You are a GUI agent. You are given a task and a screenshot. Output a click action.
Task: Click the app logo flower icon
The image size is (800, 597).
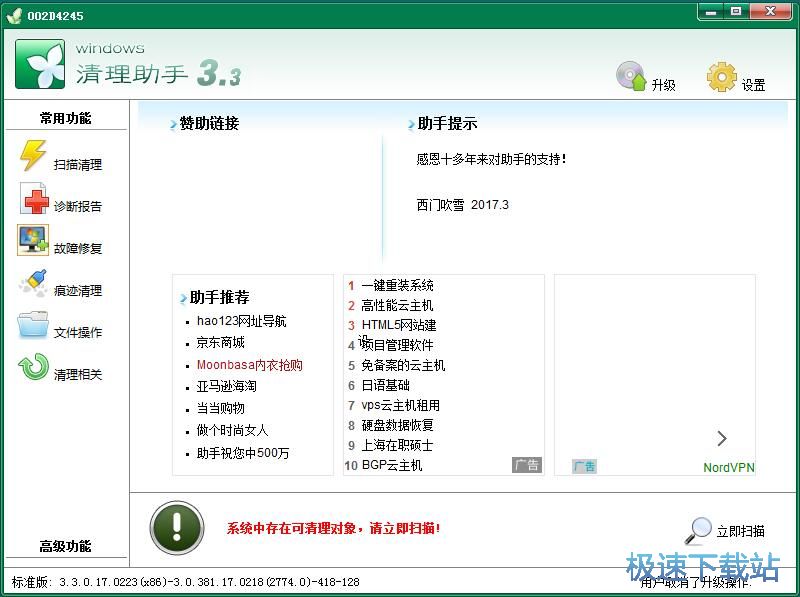[x=40, y=64]
